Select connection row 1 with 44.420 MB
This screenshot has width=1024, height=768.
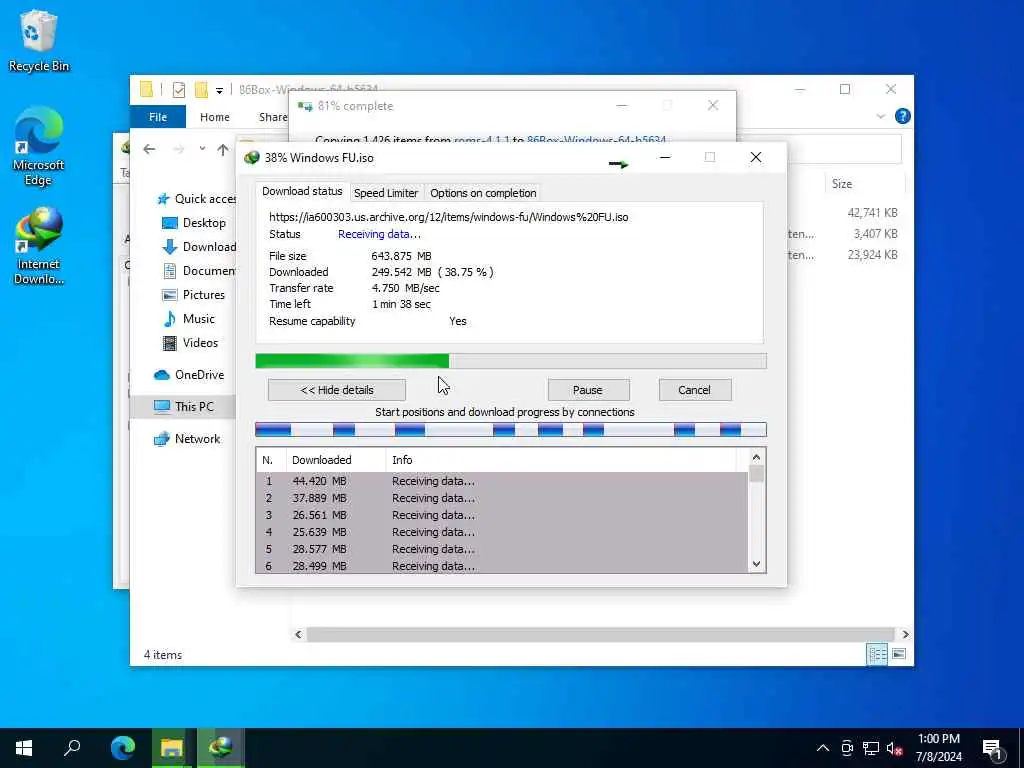(x=502, y=481)
